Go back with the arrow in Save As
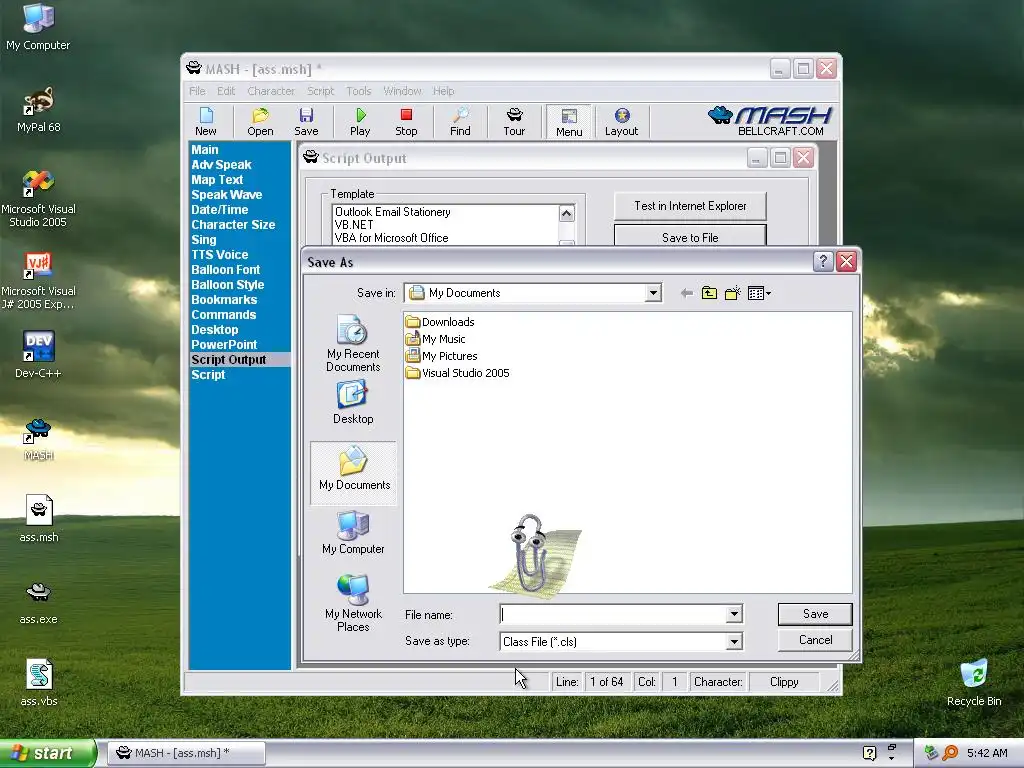Image resolution: width=1024 pixels, height=768 pixels. [686, 293]
